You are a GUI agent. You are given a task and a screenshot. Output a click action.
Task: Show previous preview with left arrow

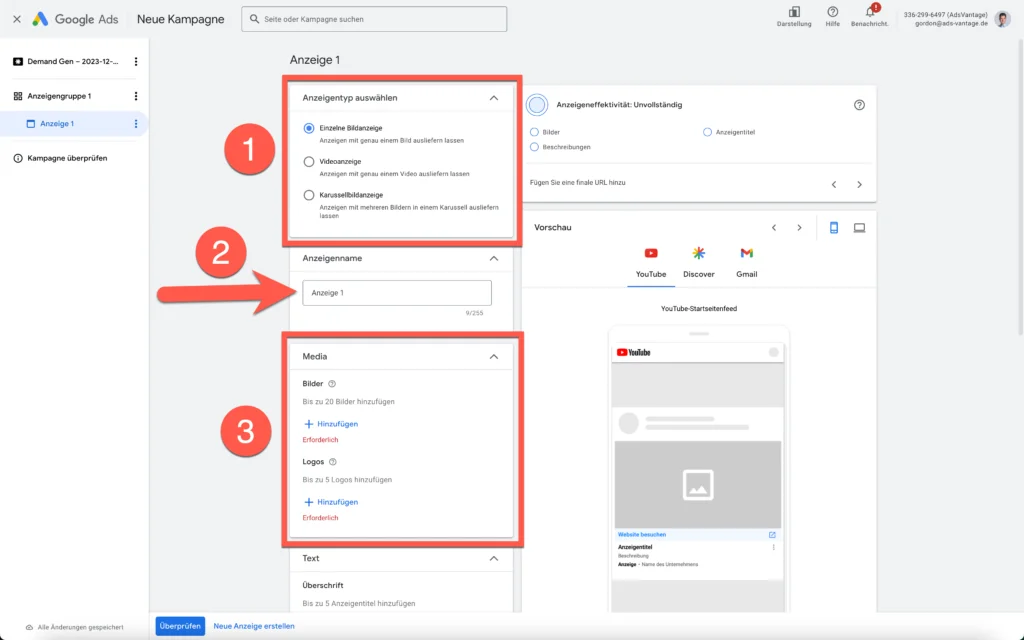click(774, 227)
